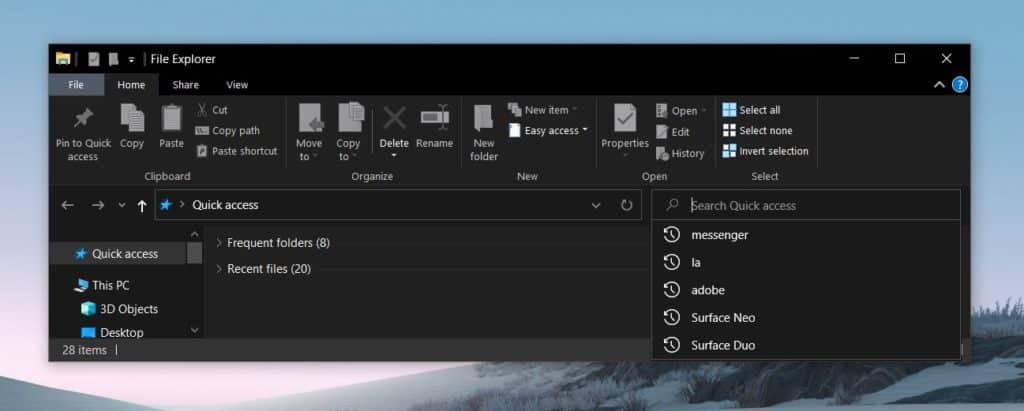Open Properties from the ribbon
1024x411 pixels.
(625, 119)
